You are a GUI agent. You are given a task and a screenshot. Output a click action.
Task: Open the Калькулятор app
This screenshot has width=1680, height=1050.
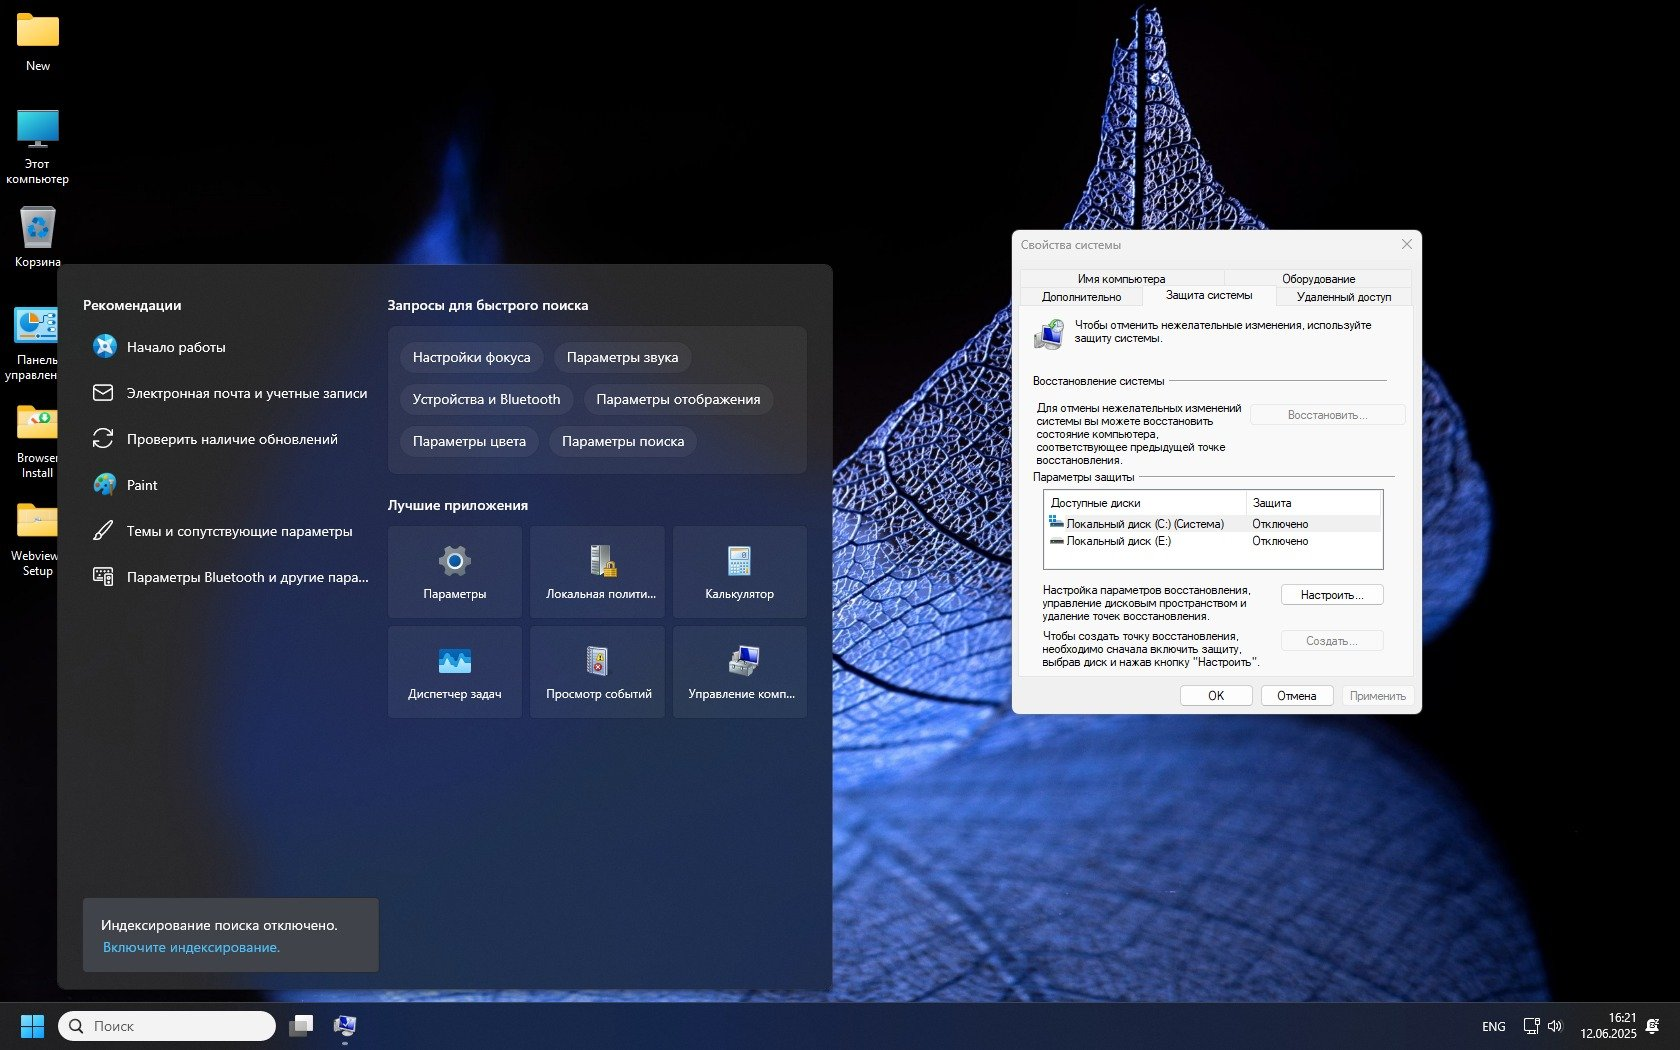pos(739,572)
